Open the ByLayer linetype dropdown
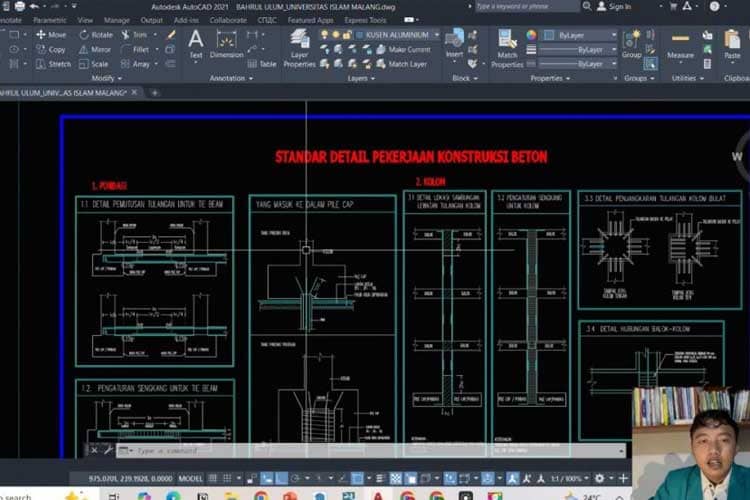This screenshot has height=500, width=750. point(578,64)
